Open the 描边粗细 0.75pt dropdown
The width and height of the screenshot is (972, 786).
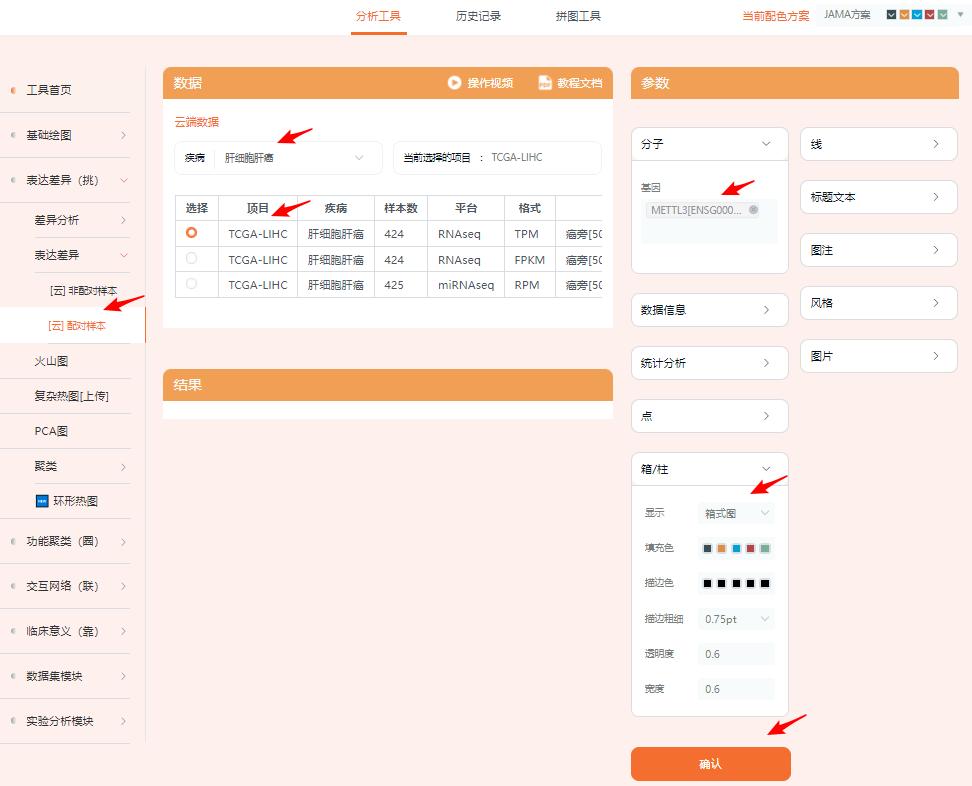(x=736, y=619)
